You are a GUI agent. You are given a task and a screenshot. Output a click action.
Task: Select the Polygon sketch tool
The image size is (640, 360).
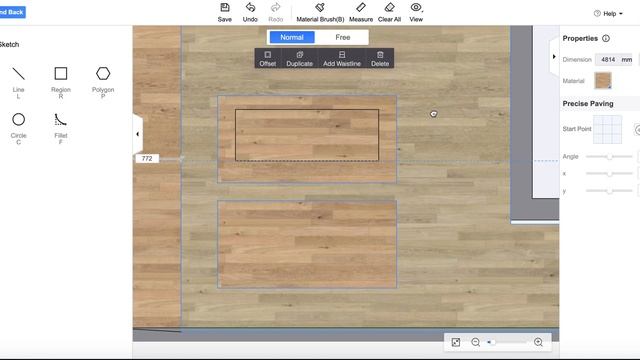[x=103, y=82]
